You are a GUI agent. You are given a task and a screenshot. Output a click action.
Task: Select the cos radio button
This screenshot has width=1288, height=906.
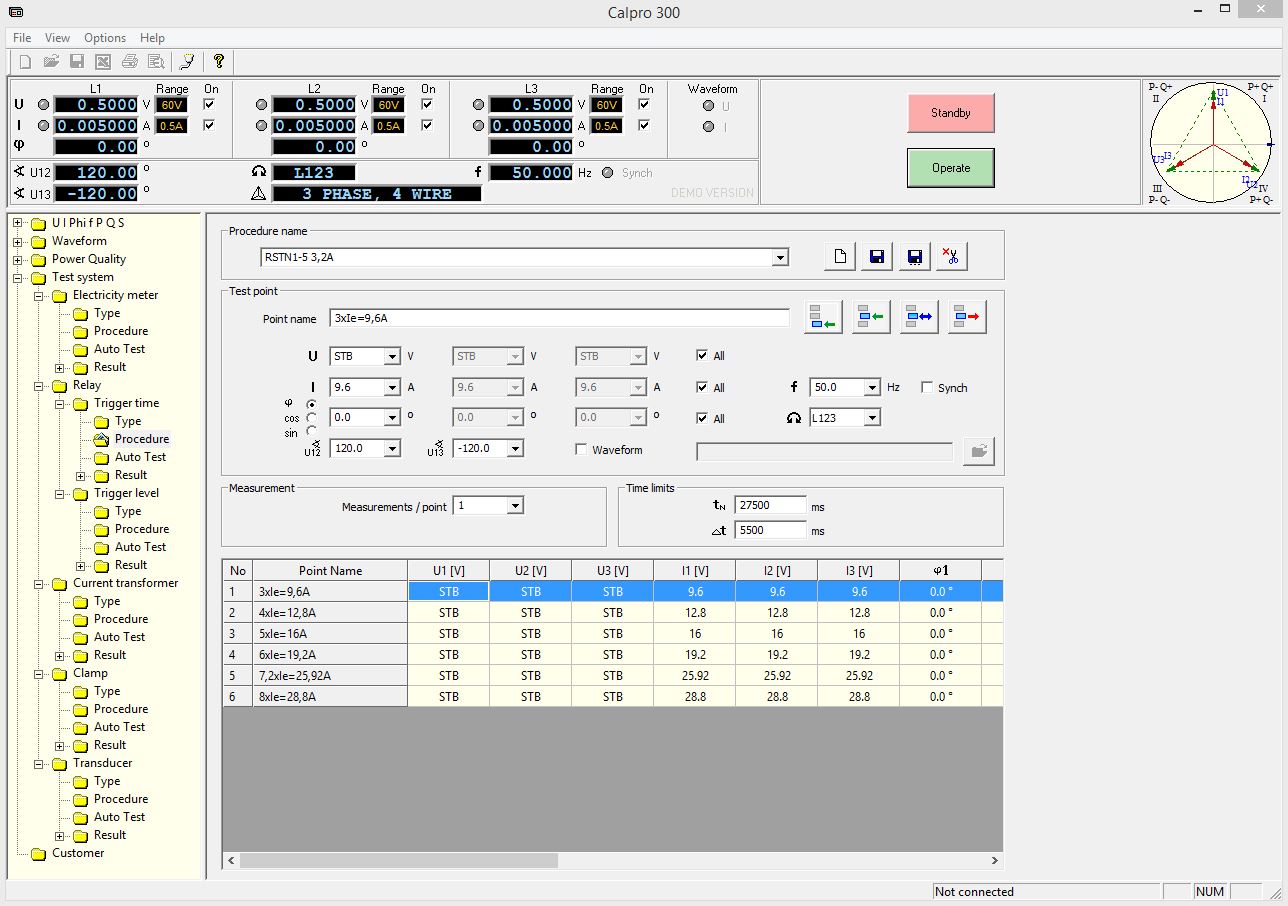tap(312, 417)
